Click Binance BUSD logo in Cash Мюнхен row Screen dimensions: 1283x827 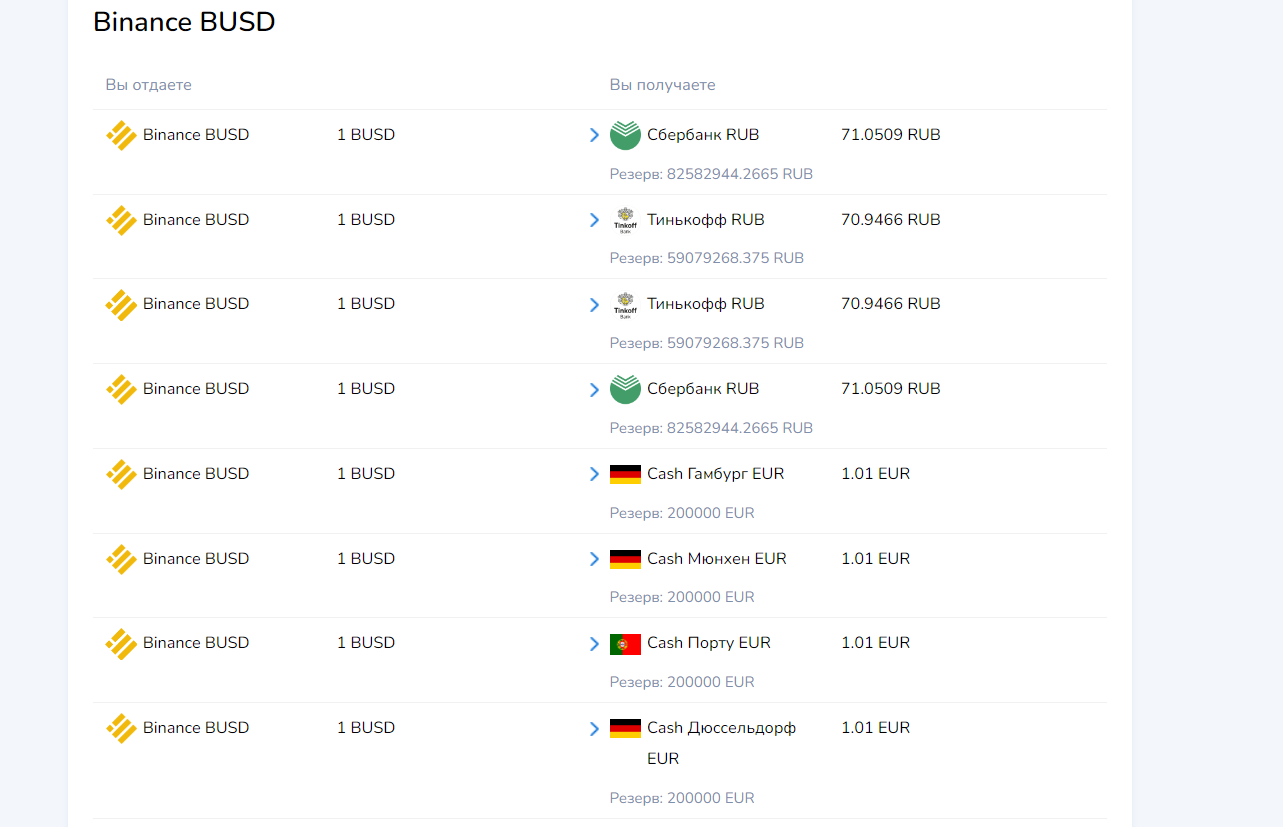[121, 559]
